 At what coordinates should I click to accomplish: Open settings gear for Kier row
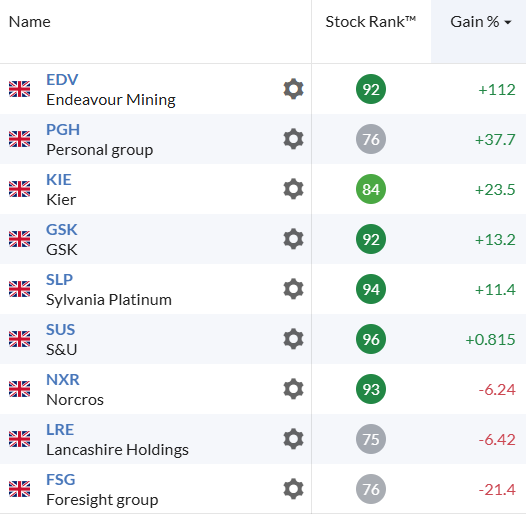click(294, 189)
